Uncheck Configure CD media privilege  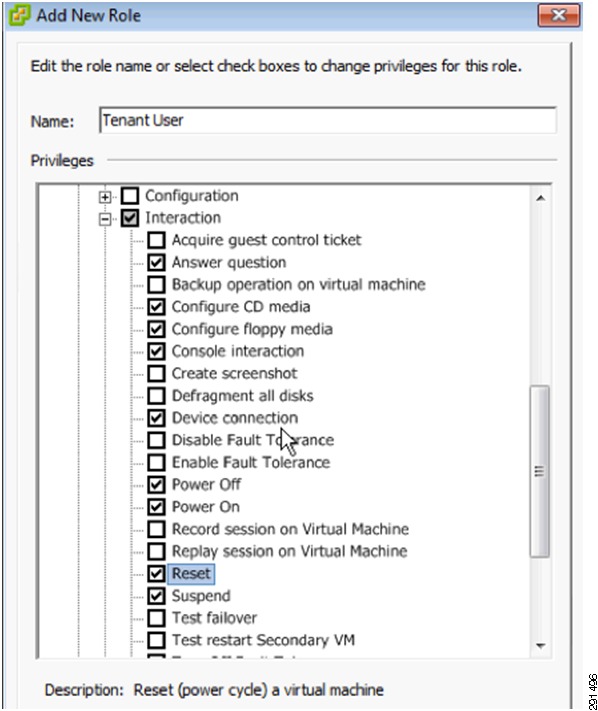156,307
